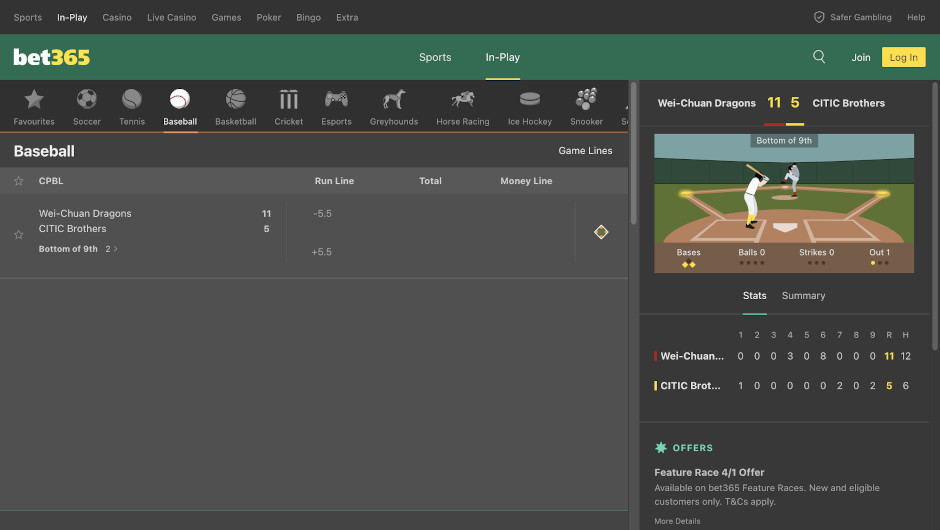Click the baseball diamond match tracker icon
Image resolution: width=940 pixels, height=530 pixels.
coord(601,232)
